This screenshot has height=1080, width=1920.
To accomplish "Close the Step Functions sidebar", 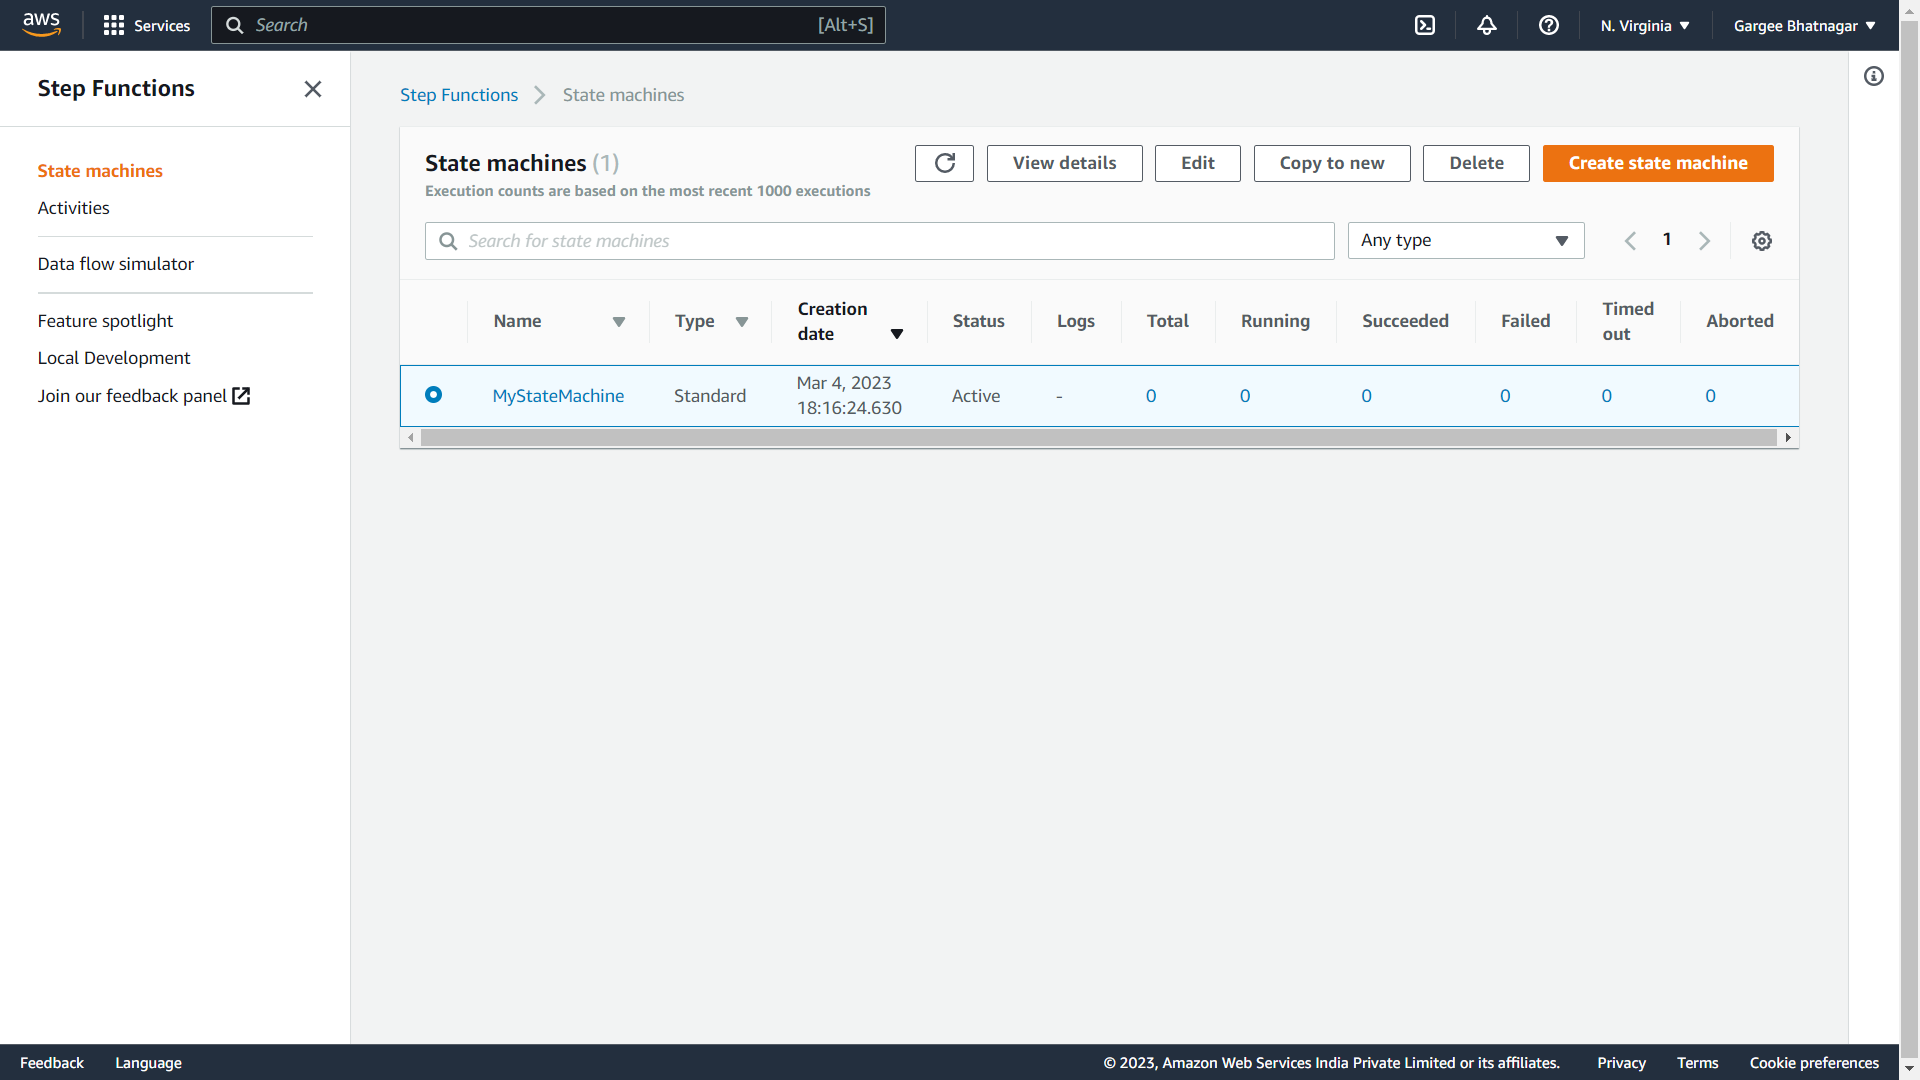I will pyautogui.click(x=313, y=89).
